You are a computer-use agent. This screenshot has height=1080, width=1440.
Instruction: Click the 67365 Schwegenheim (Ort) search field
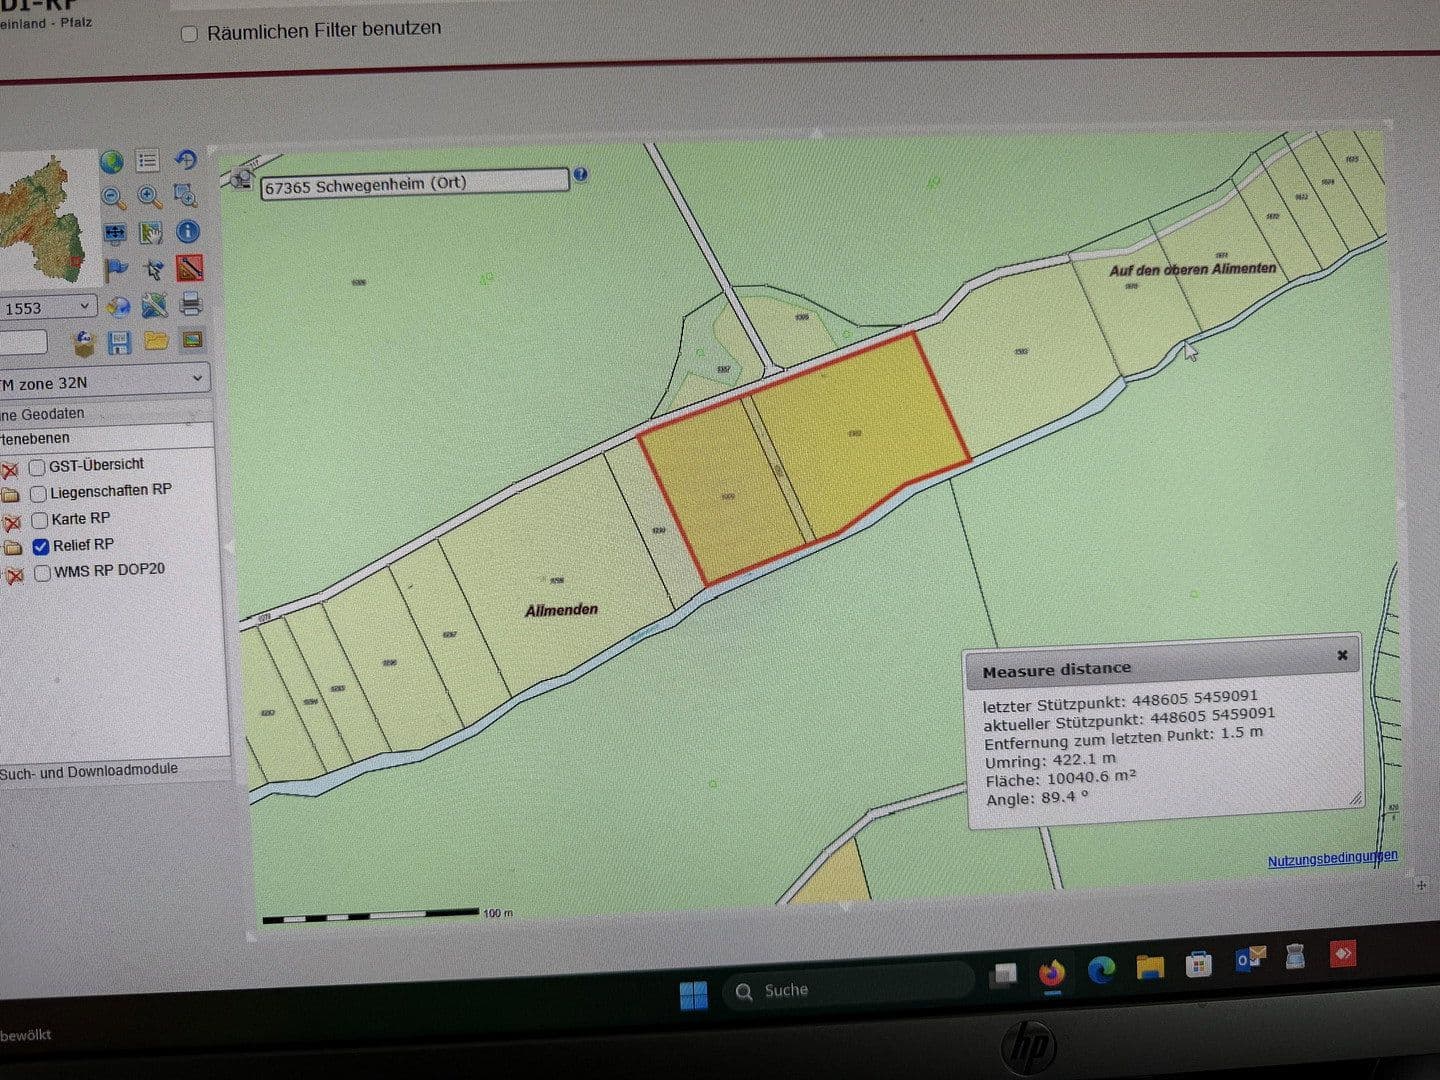[x=415, y=183]
